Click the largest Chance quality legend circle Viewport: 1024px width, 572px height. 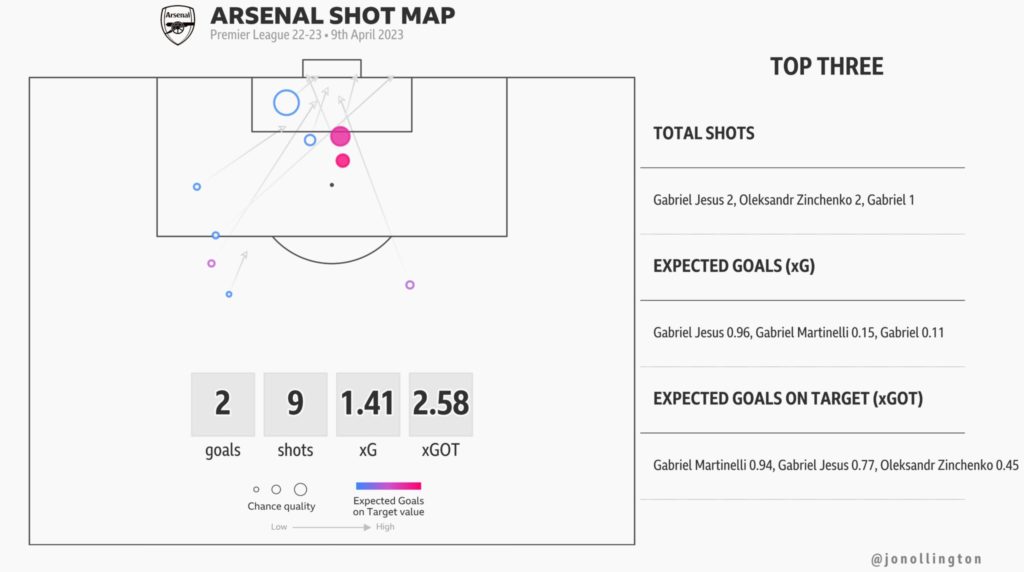click(x=300, y=489)
